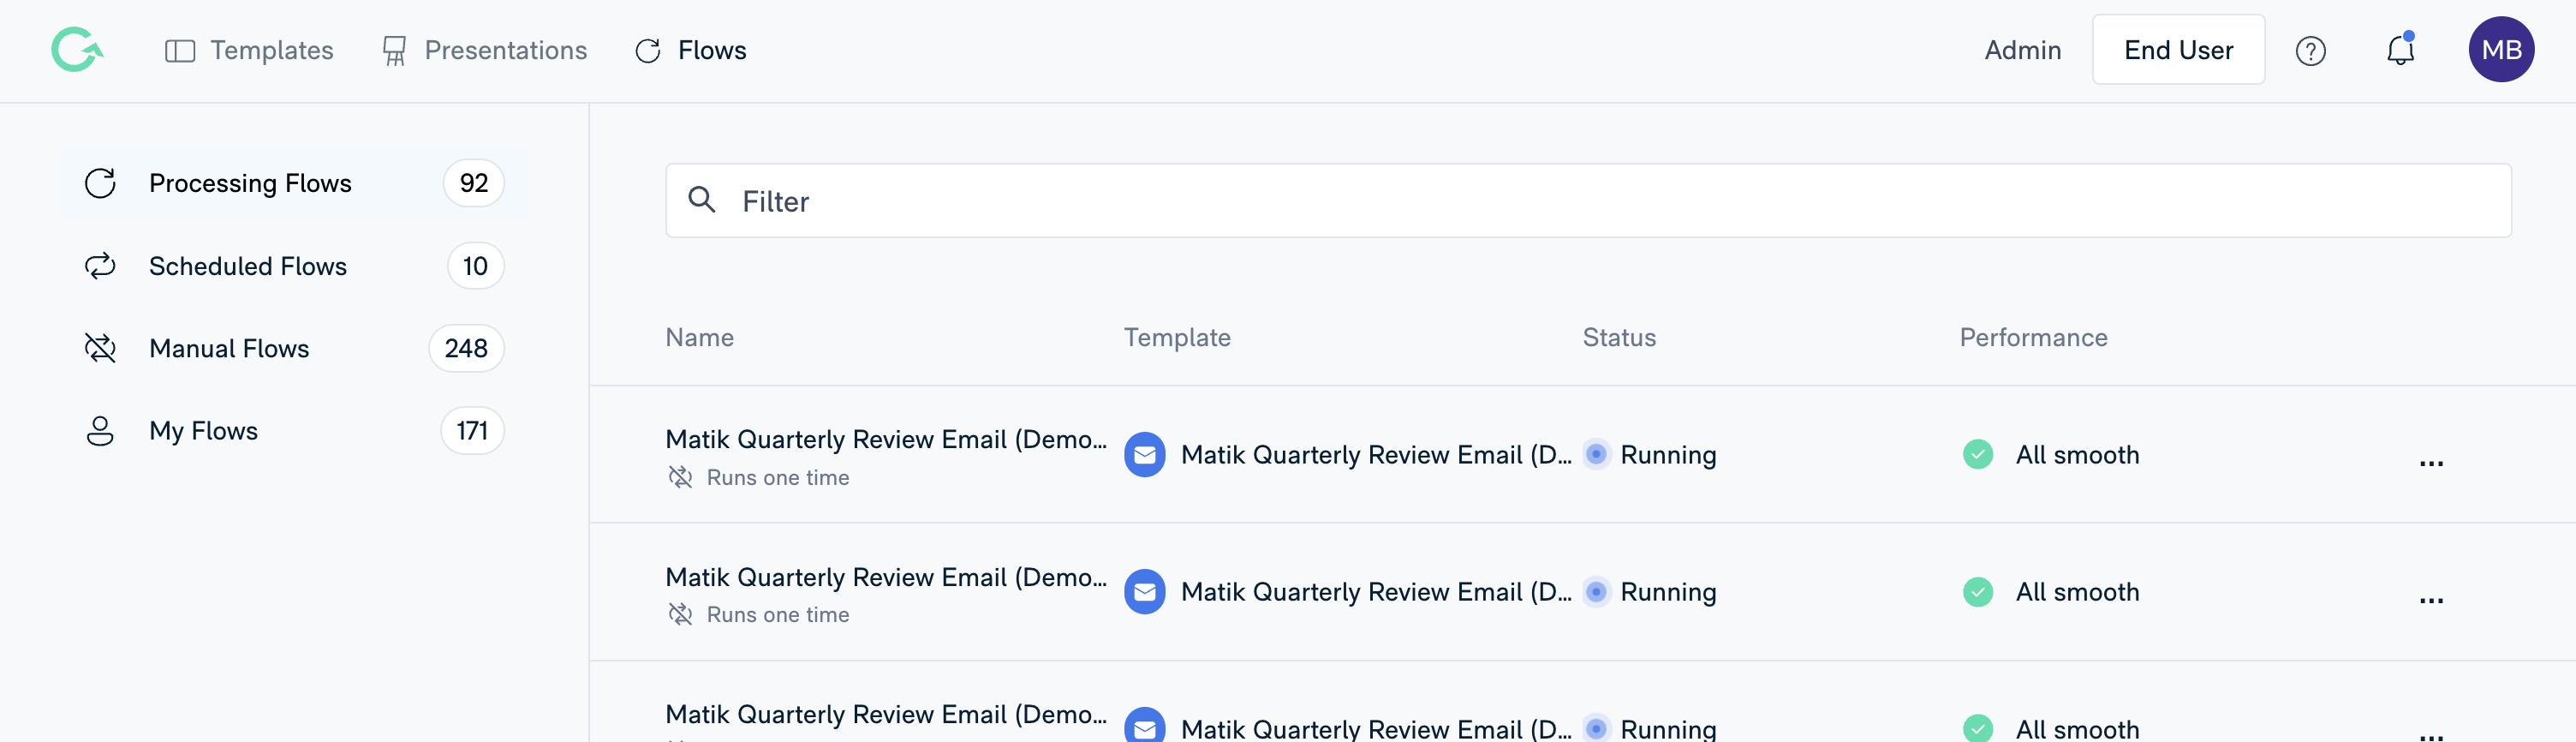Open the help question mark icon
This screenshot has height=742, width=2576.
coord(2310,51)
